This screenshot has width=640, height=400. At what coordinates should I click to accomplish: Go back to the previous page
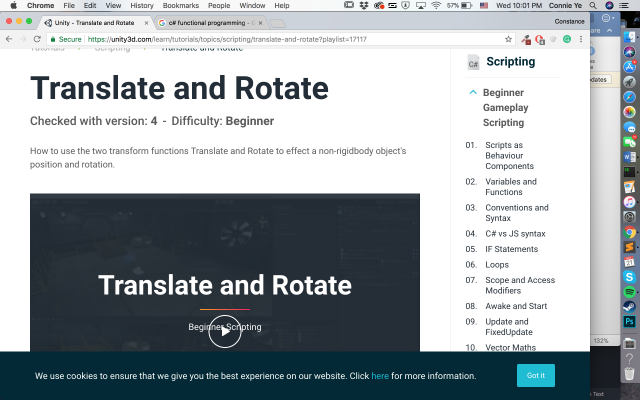9,39
